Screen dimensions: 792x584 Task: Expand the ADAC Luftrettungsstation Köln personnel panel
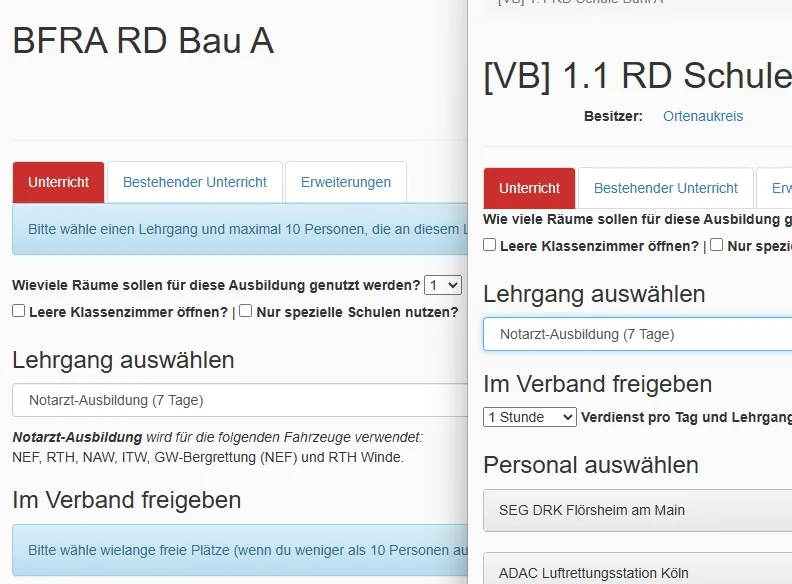637,571
